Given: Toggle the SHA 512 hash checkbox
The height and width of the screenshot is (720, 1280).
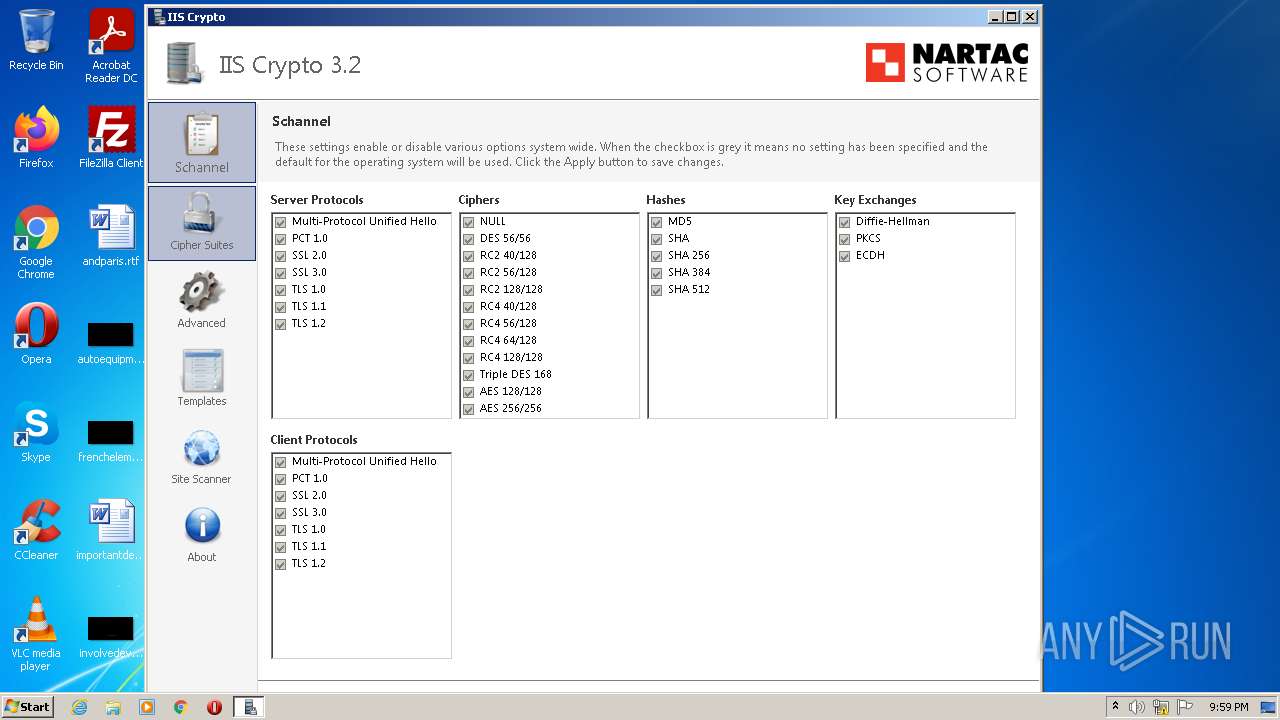Looking at the screenshot, I should pos(656,290).
